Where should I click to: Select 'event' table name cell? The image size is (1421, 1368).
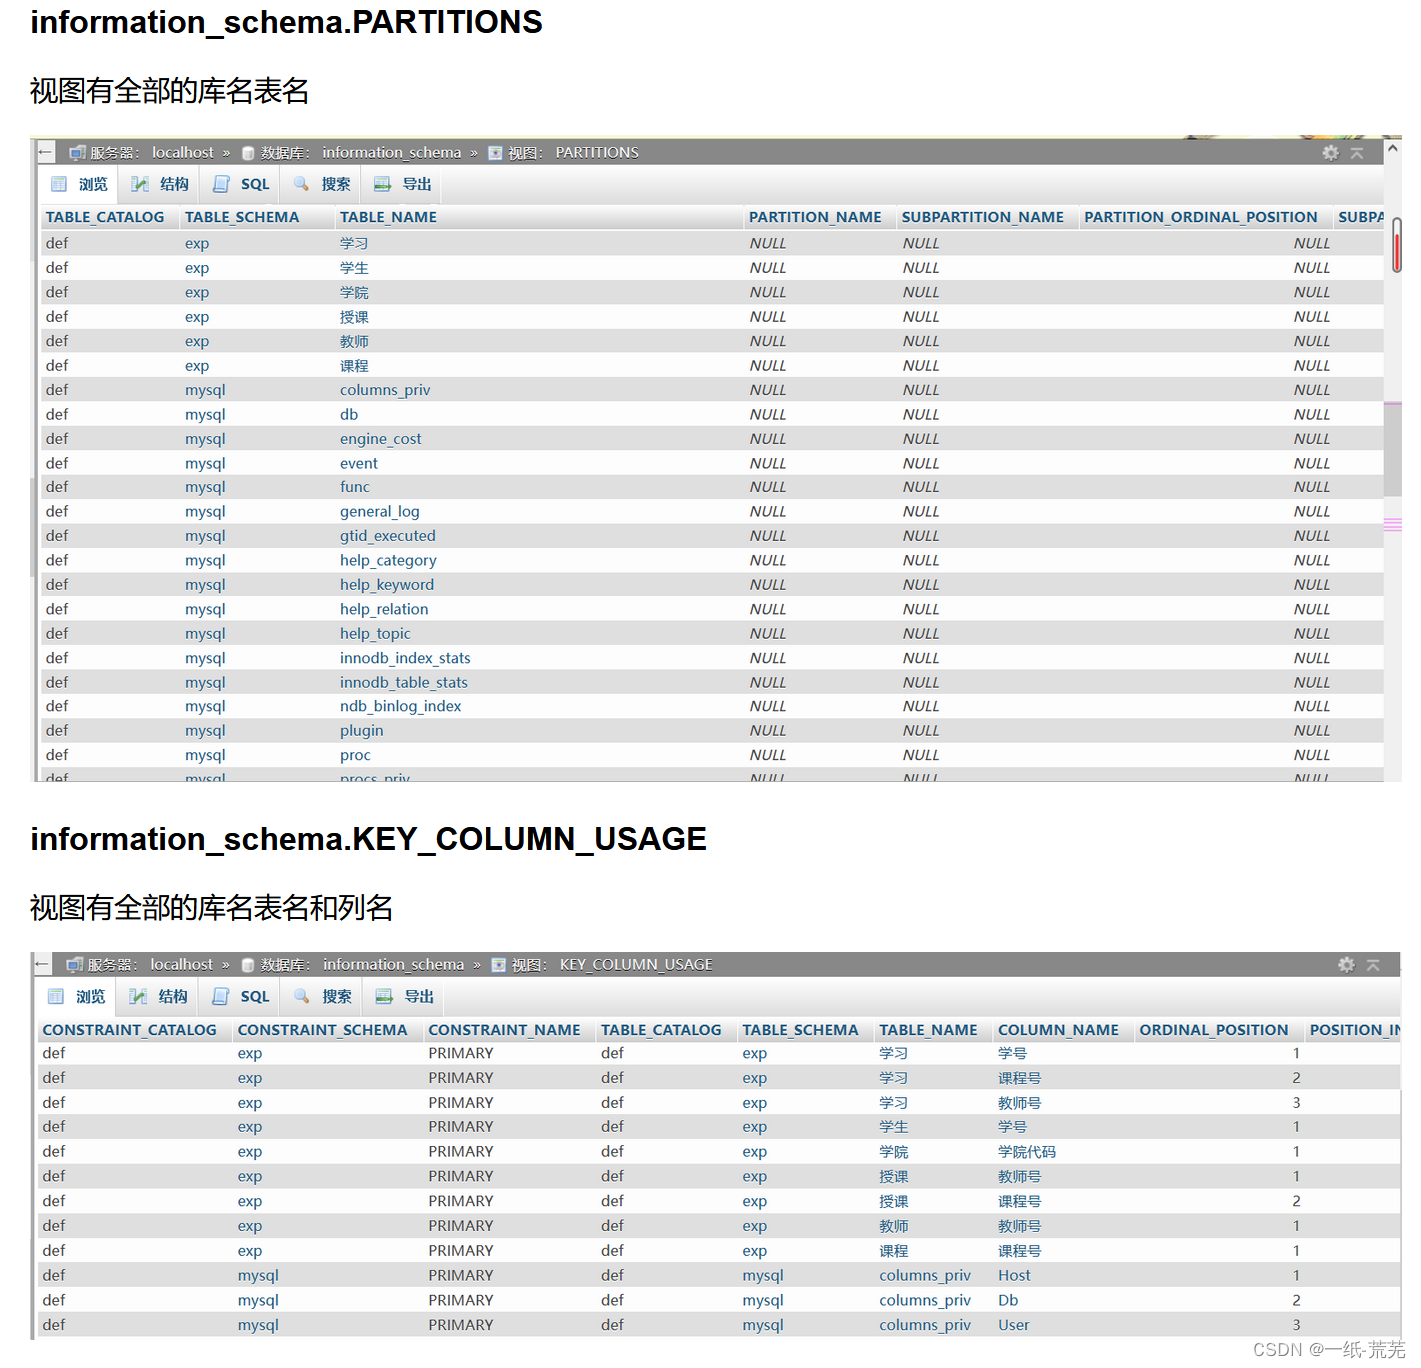[x=359, y=464]
